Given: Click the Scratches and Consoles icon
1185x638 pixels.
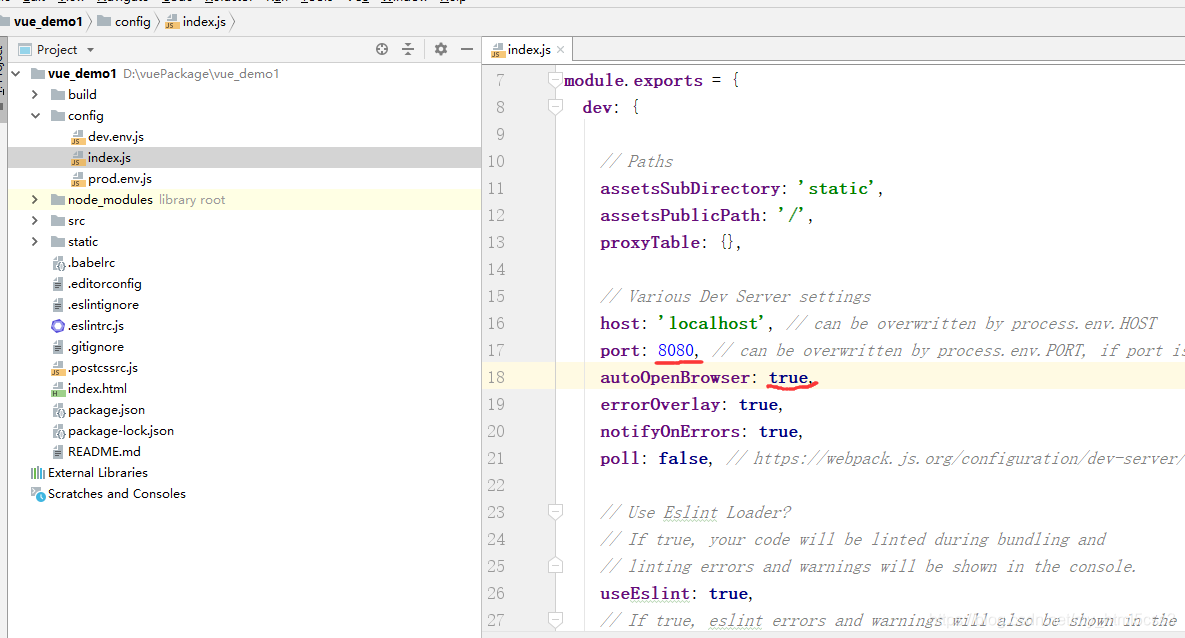Looking at the screenshot, I should 38,494.
